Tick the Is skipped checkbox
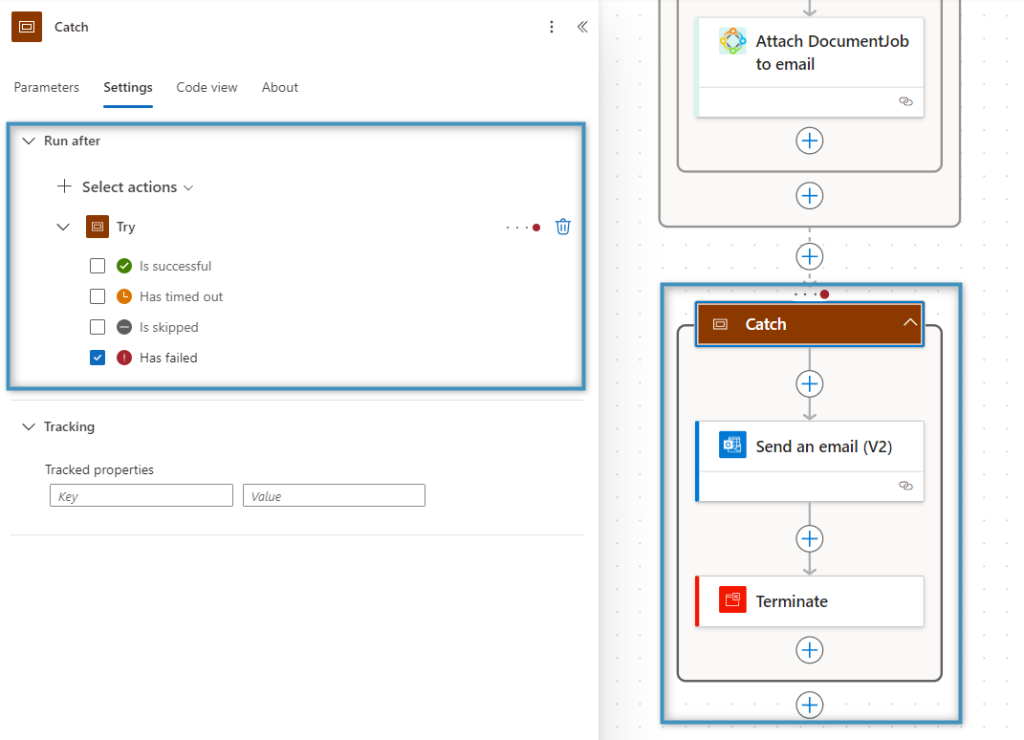This screenshot has height=740, width=1024. click(97, 327)
